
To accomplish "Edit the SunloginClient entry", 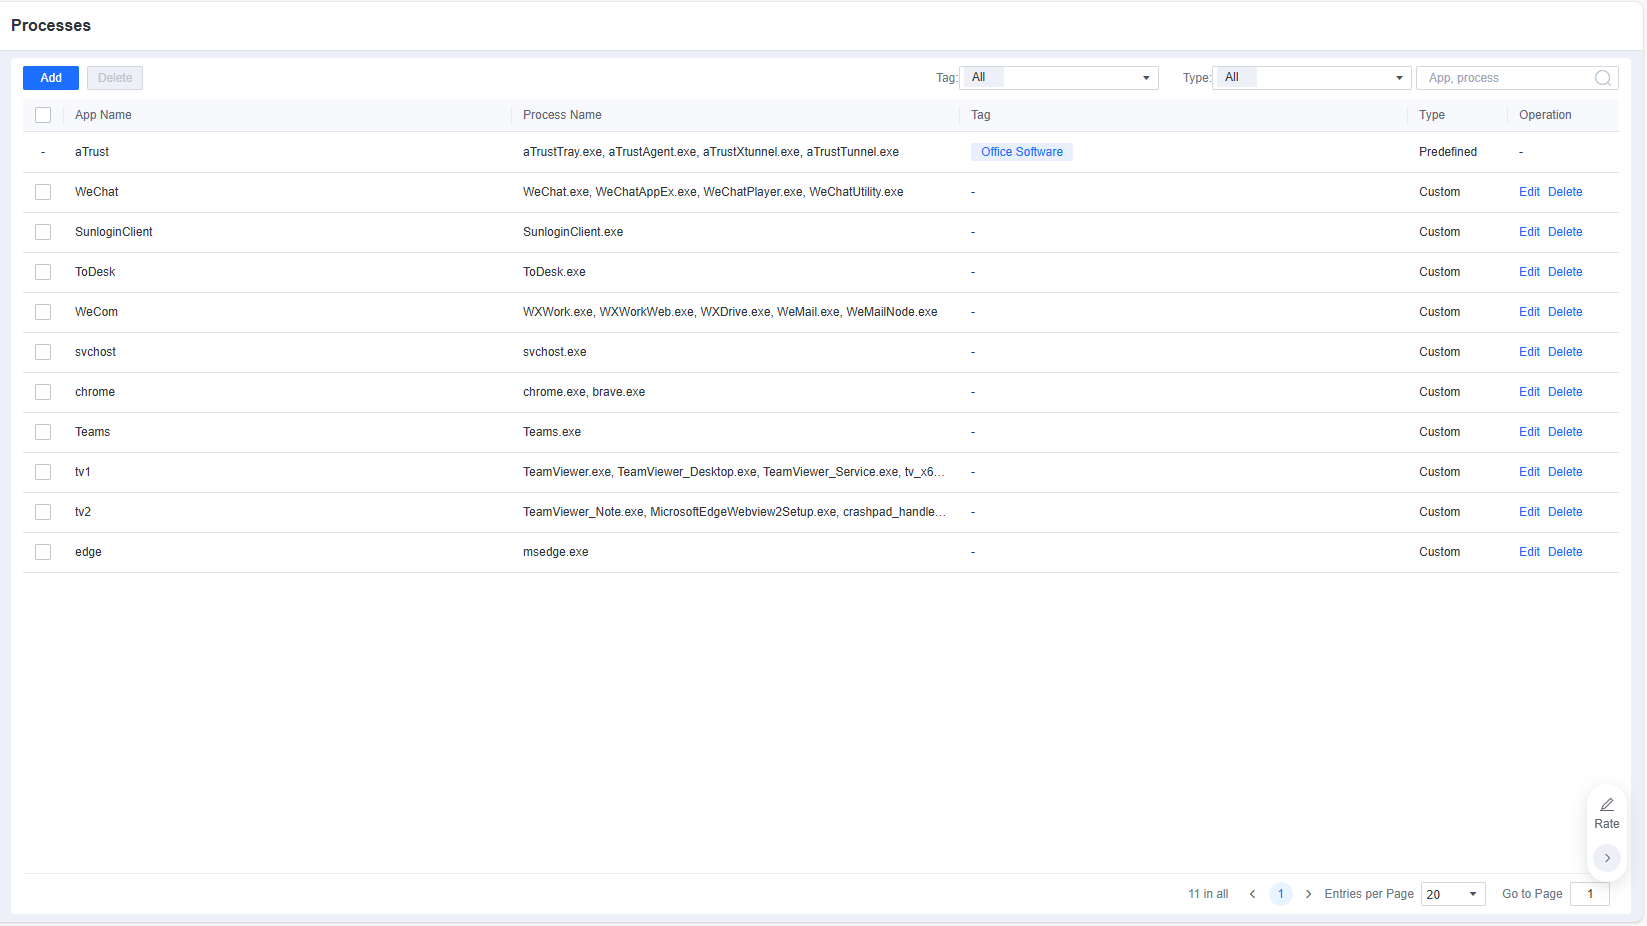I will coord(1529,232).
